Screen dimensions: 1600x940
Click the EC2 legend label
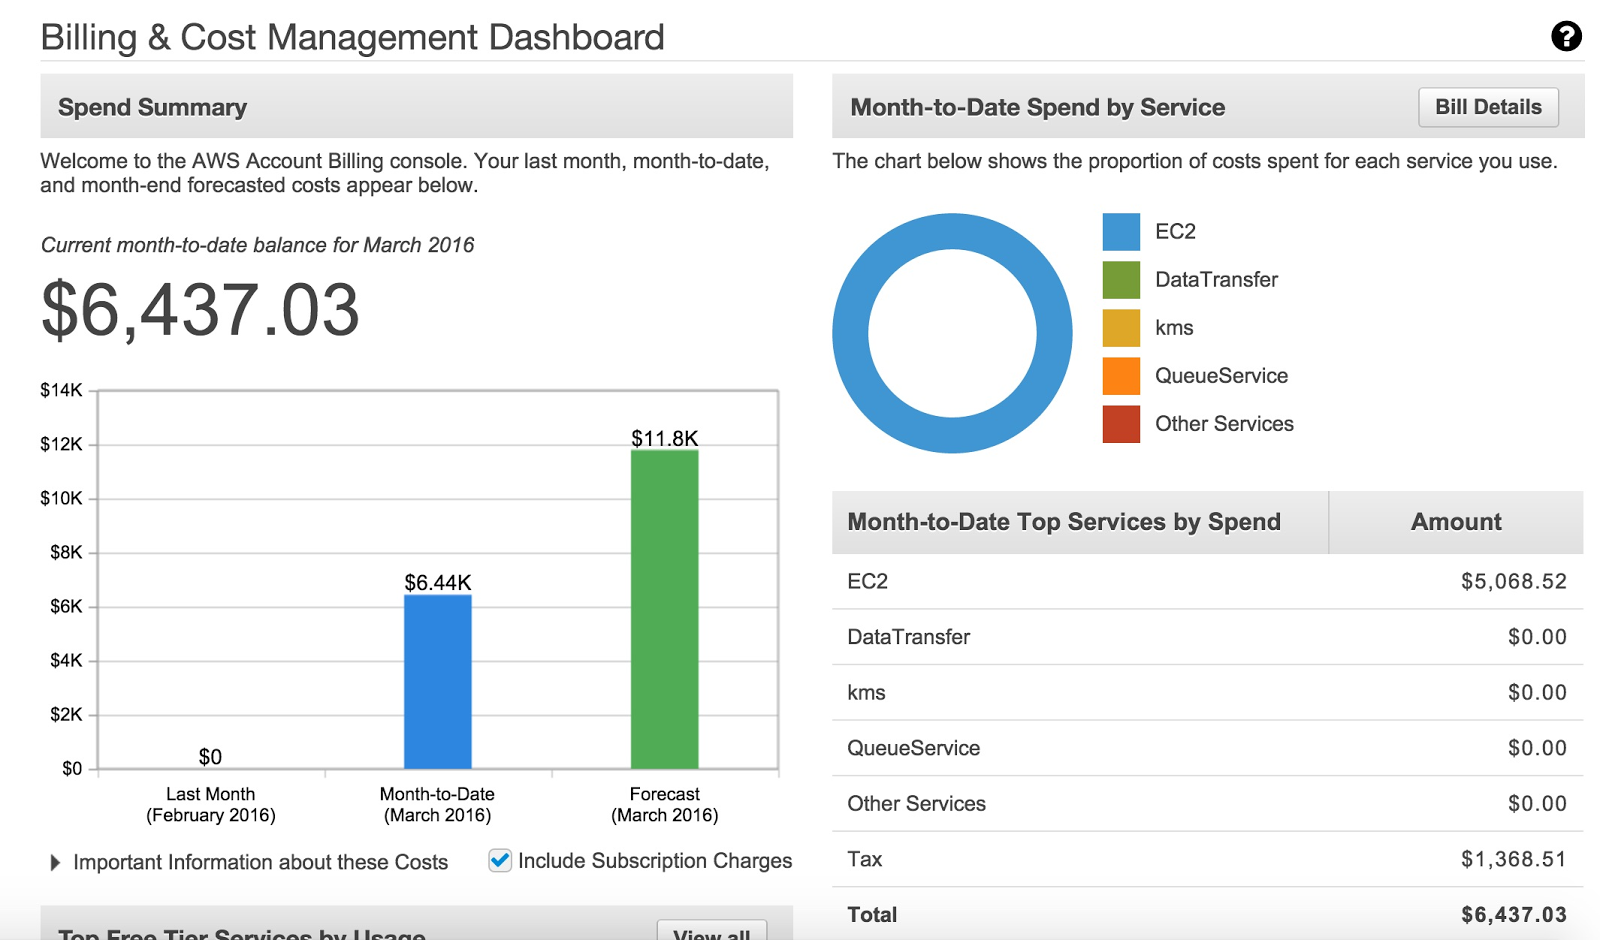pyautogui.click(x=1175, y=232)
